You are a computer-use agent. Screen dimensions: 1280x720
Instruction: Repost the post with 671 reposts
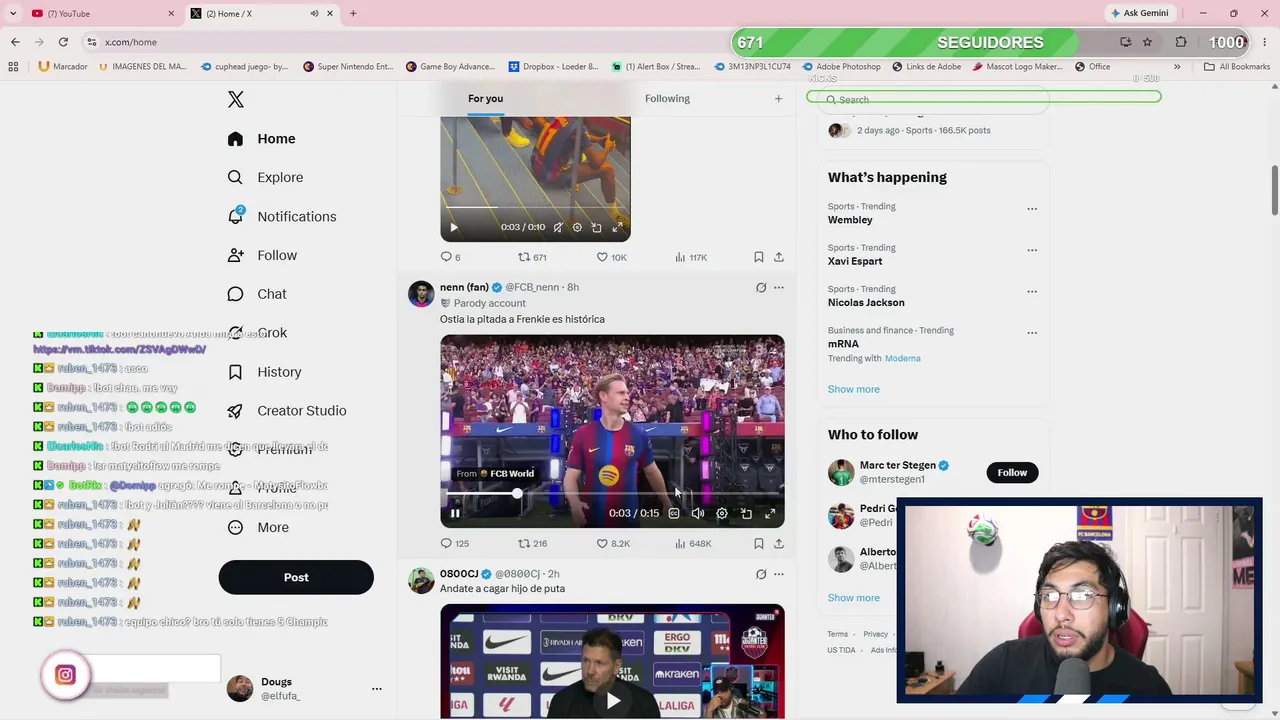[532, 257]
